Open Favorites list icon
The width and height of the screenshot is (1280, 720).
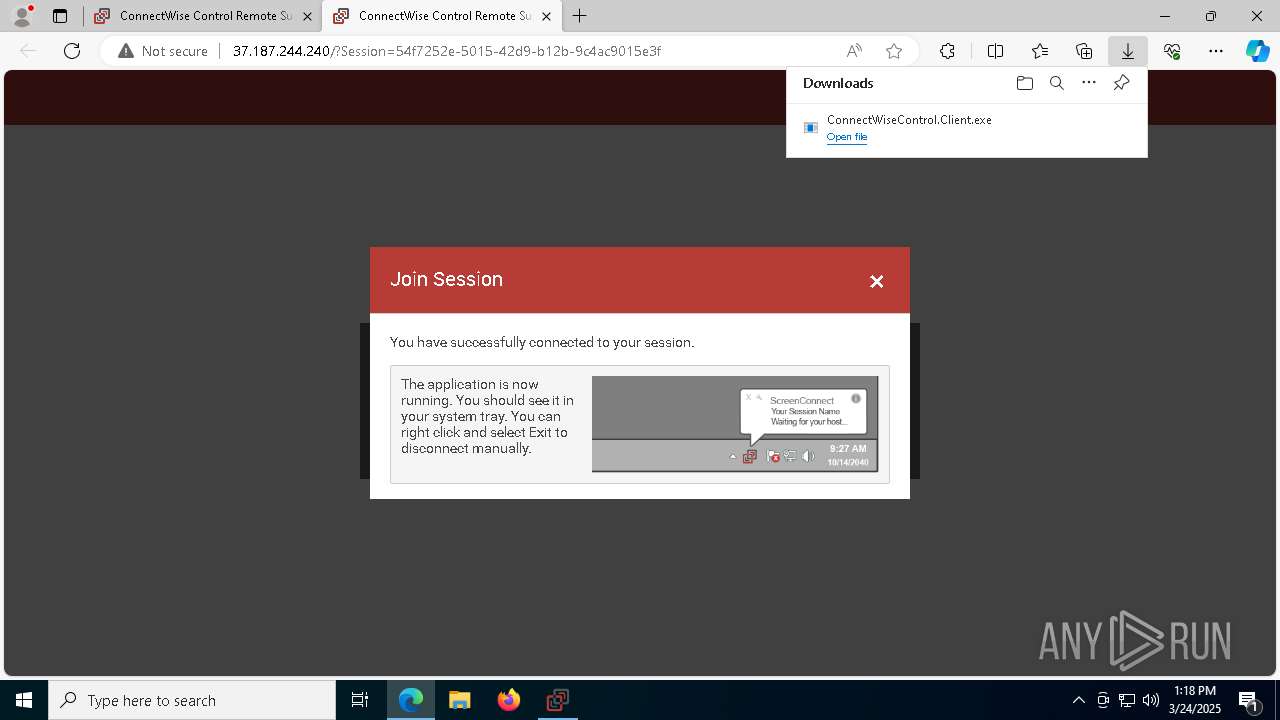click(x=1040, y=51)
